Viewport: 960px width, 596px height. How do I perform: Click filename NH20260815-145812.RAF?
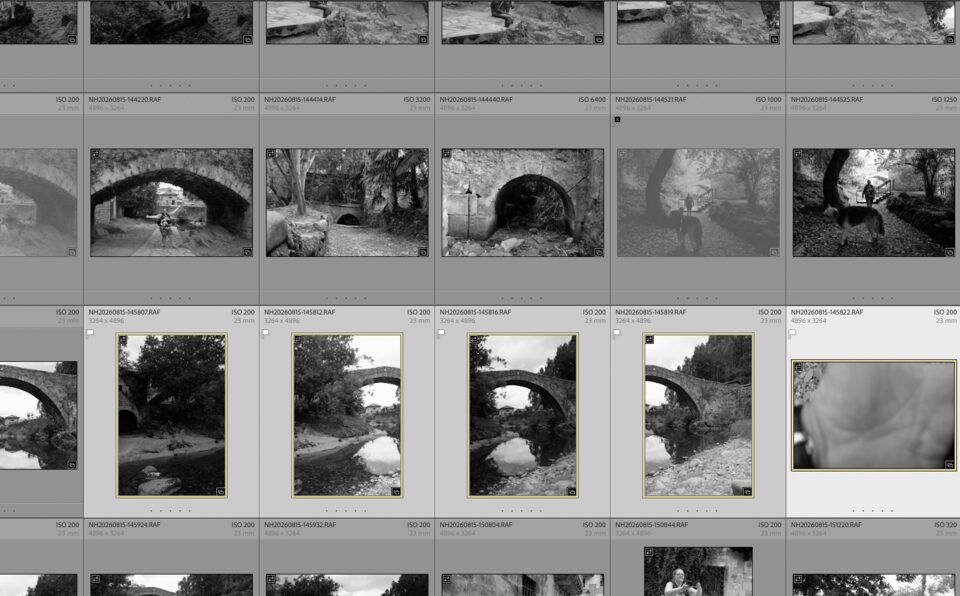[299, 312]
